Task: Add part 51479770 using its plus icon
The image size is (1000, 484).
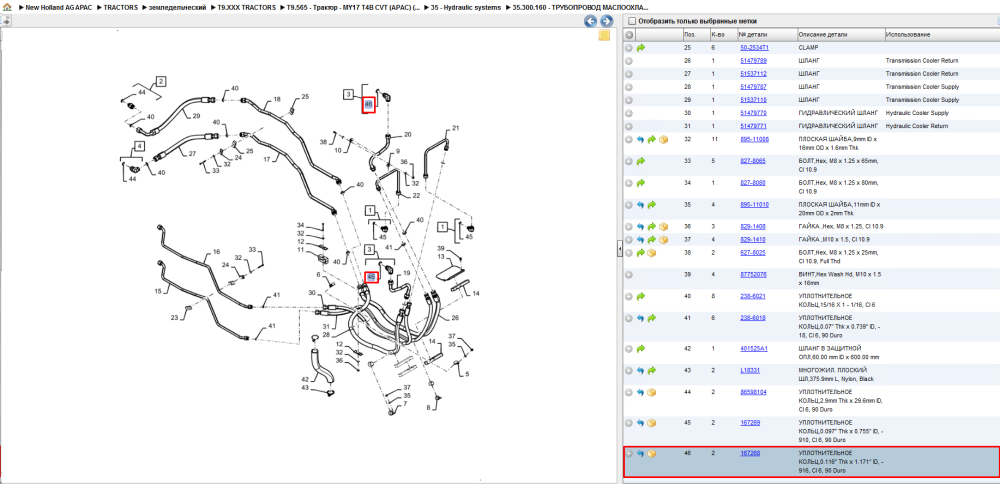Action: pyautogui.click(x=629, y=113)
